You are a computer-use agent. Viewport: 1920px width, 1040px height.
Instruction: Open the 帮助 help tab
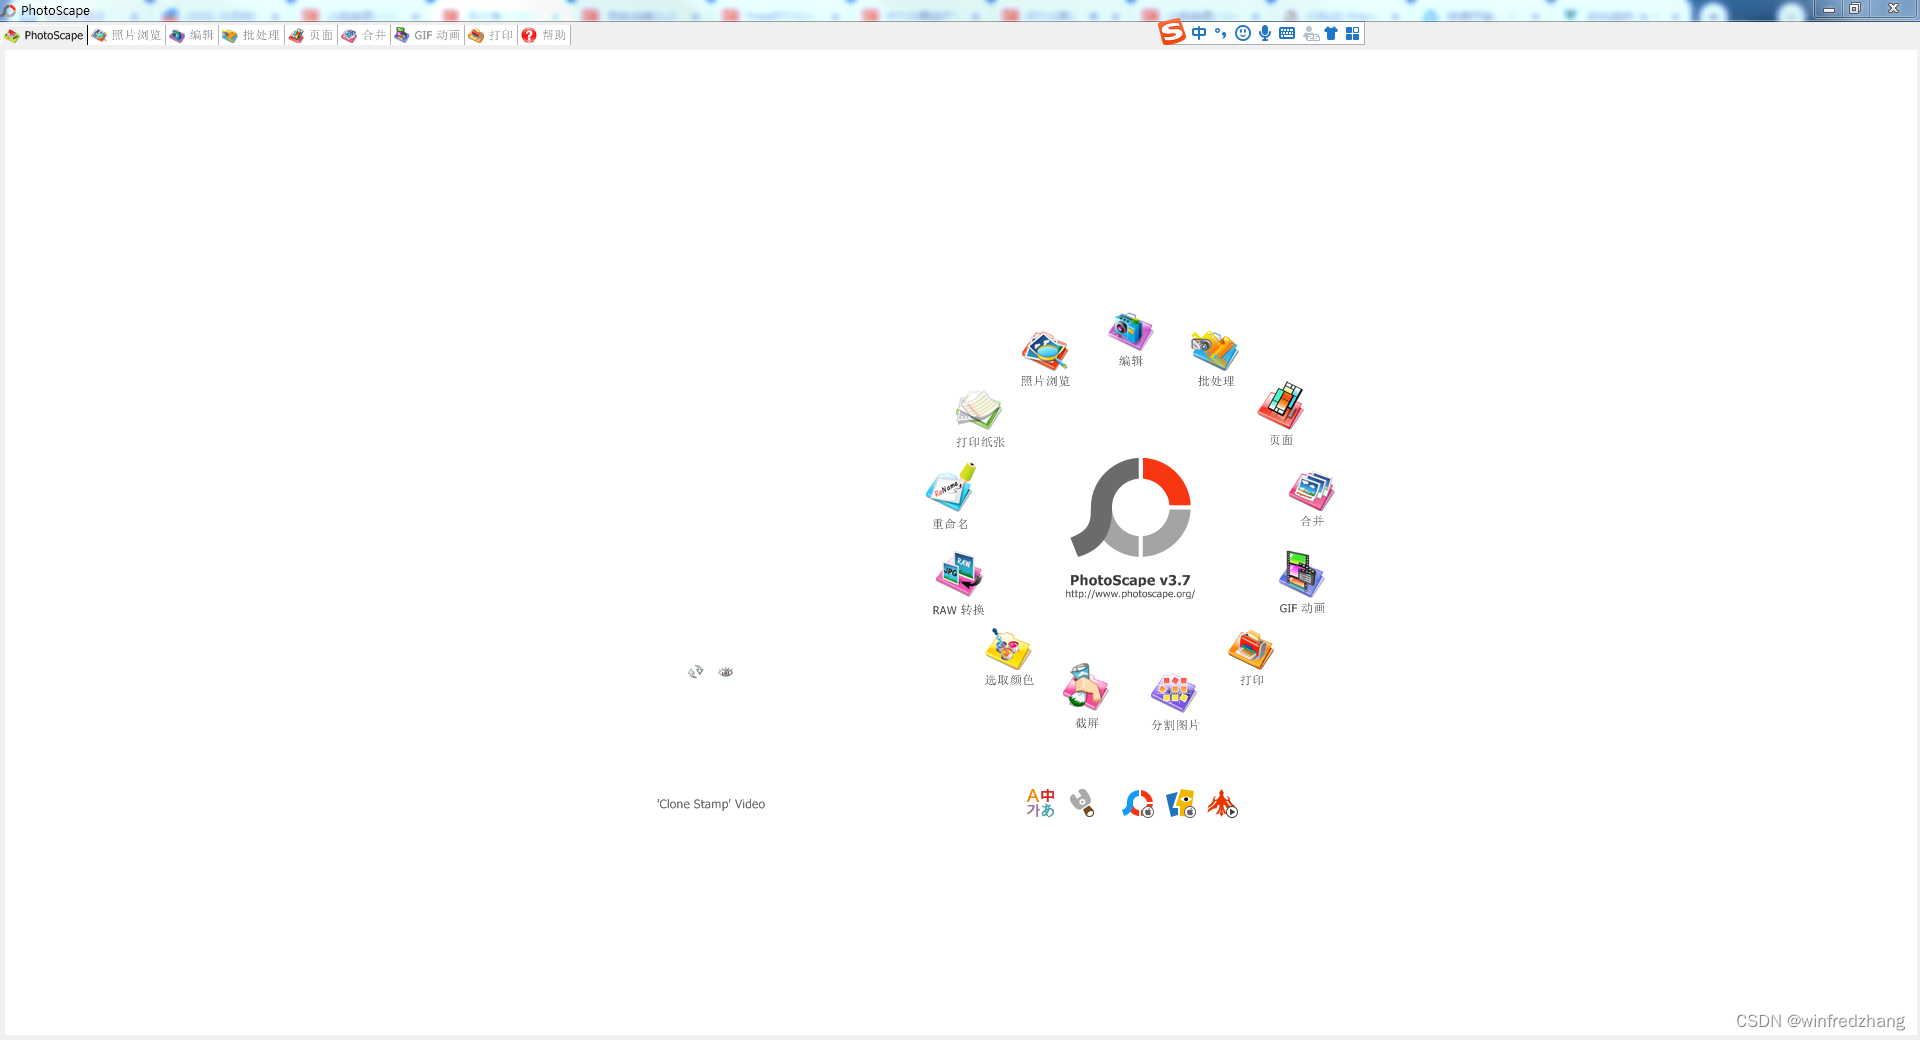544,35
